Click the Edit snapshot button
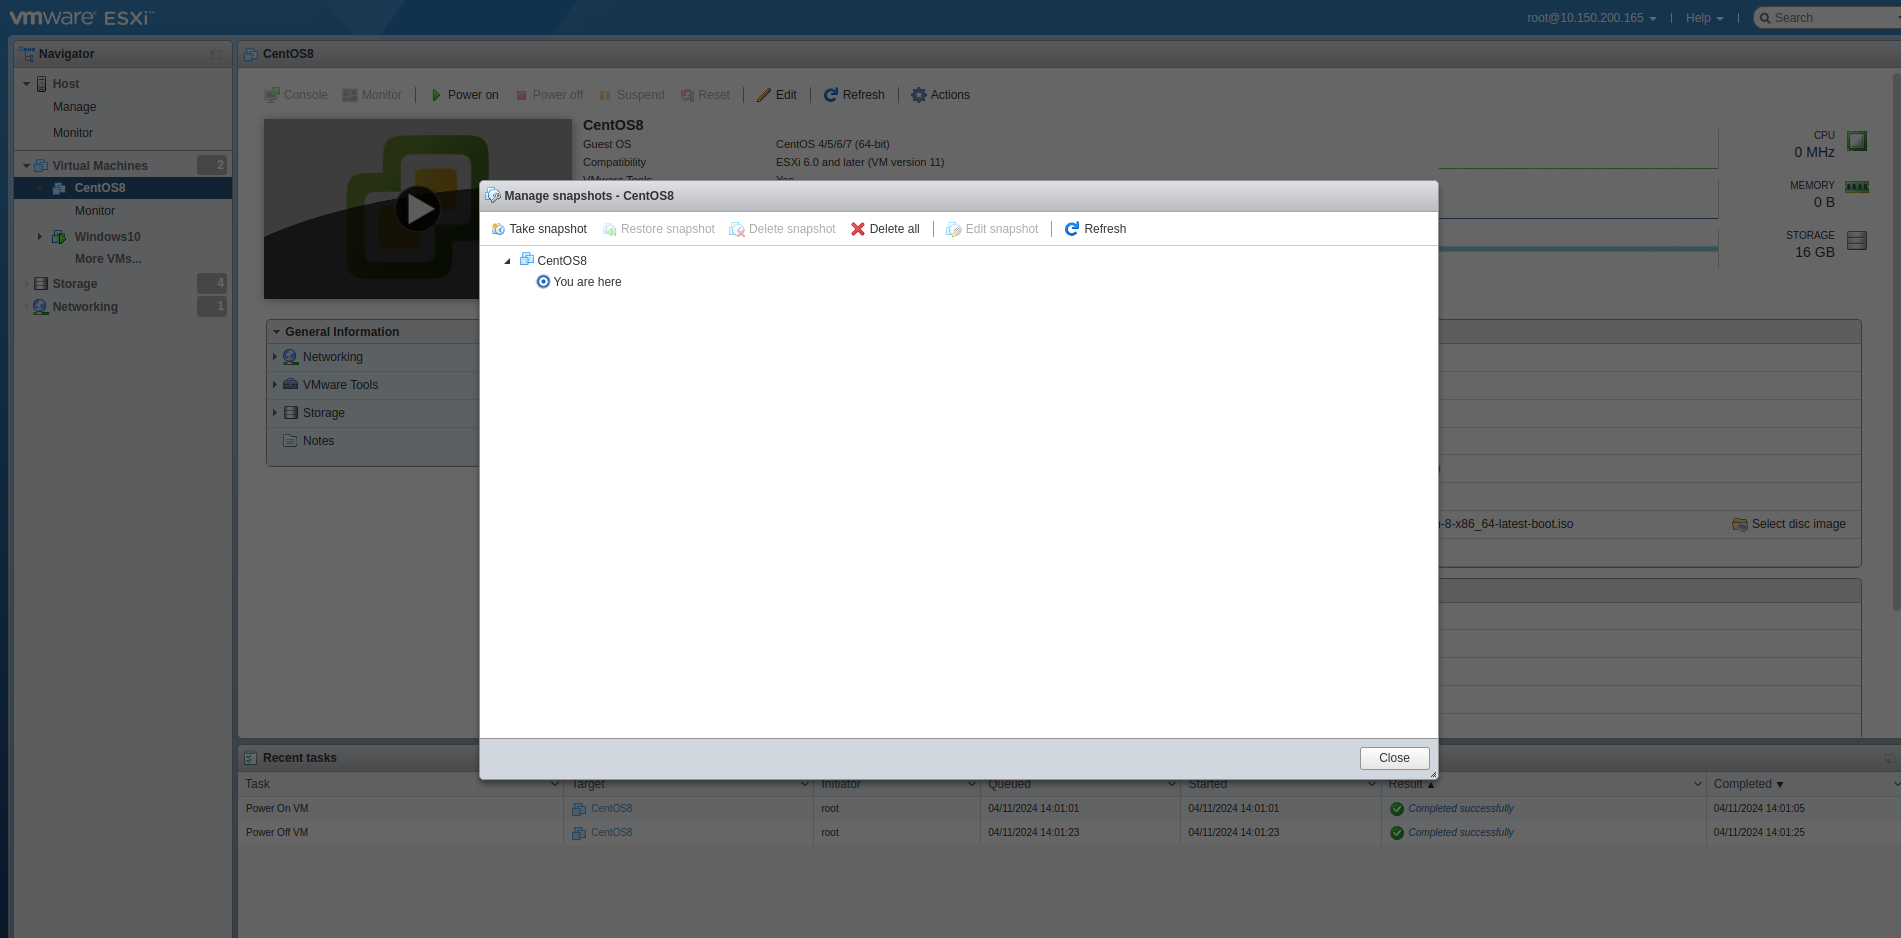The image size is (1901, 938). pyautogui.click(x=992, y=229)
